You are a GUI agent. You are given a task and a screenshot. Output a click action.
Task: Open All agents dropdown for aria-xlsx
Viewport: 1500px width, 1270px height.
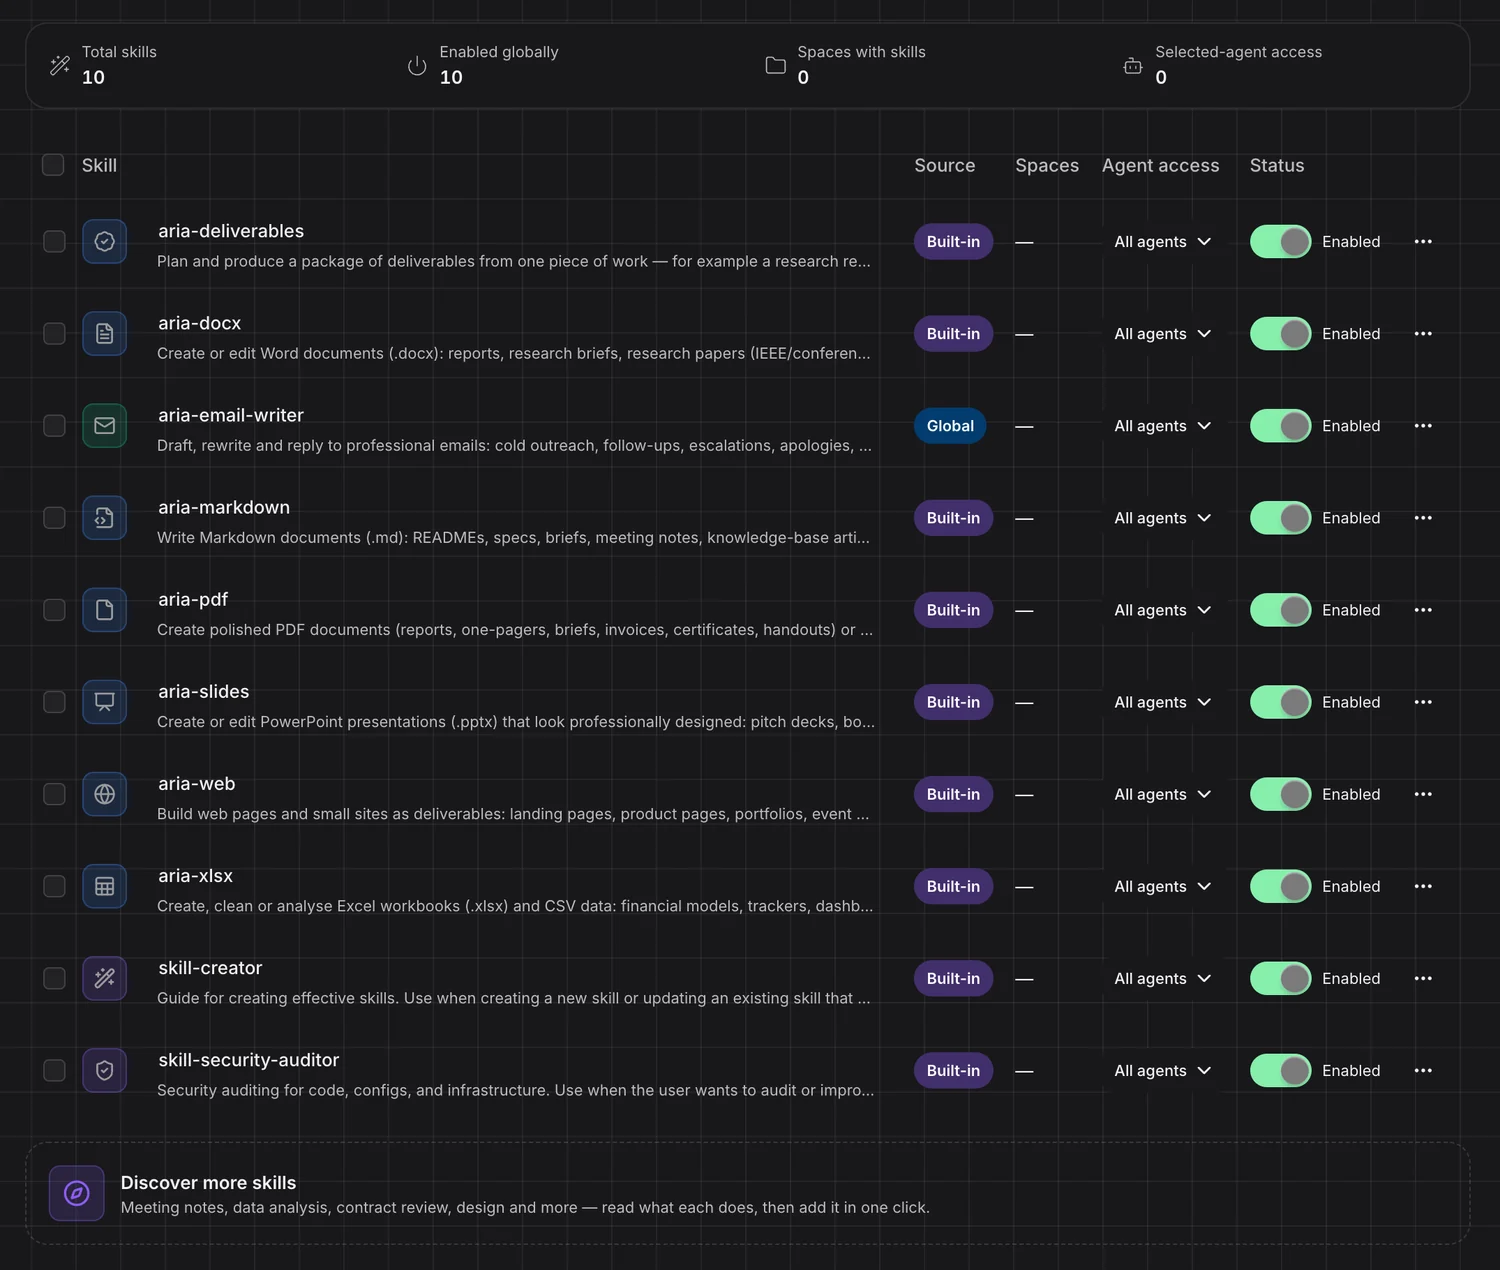coord(1162,886)
